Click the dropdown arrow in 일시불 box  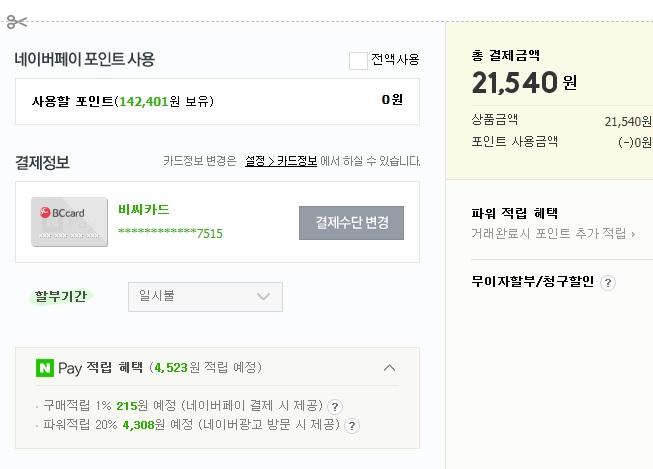[x=264, y=297]
